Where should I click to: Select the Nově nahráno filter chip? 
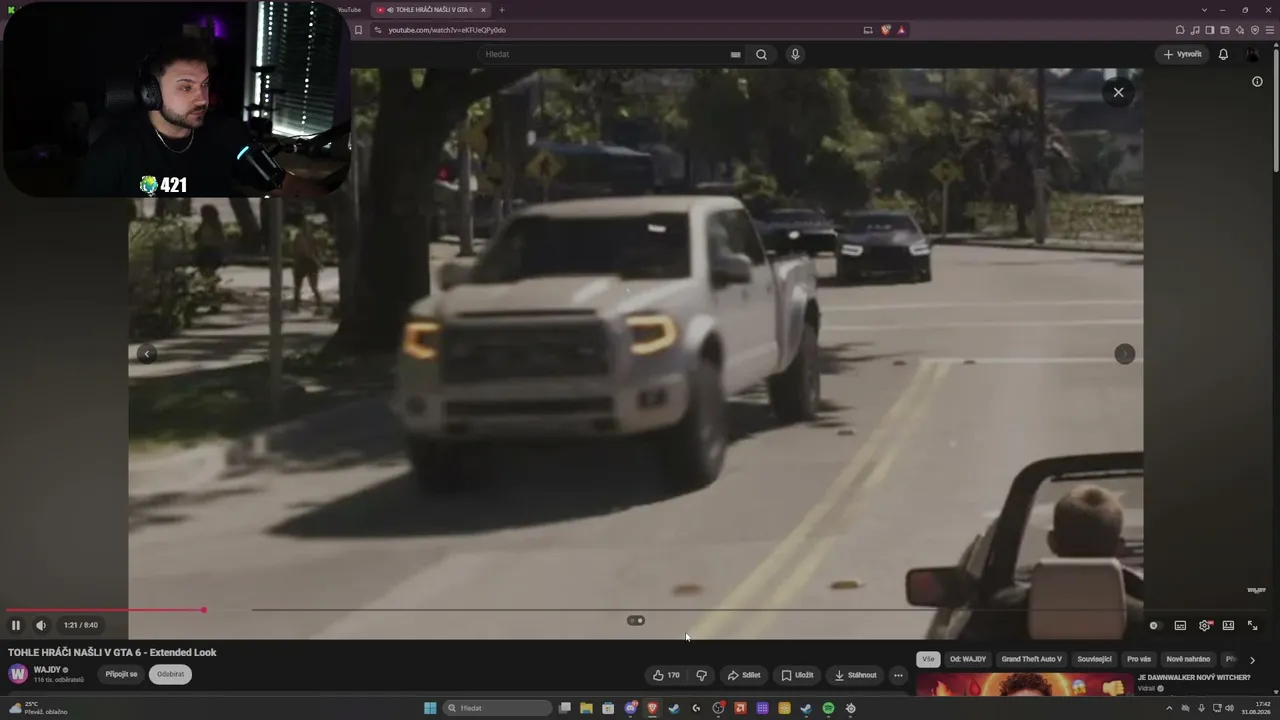(1188, 659)
